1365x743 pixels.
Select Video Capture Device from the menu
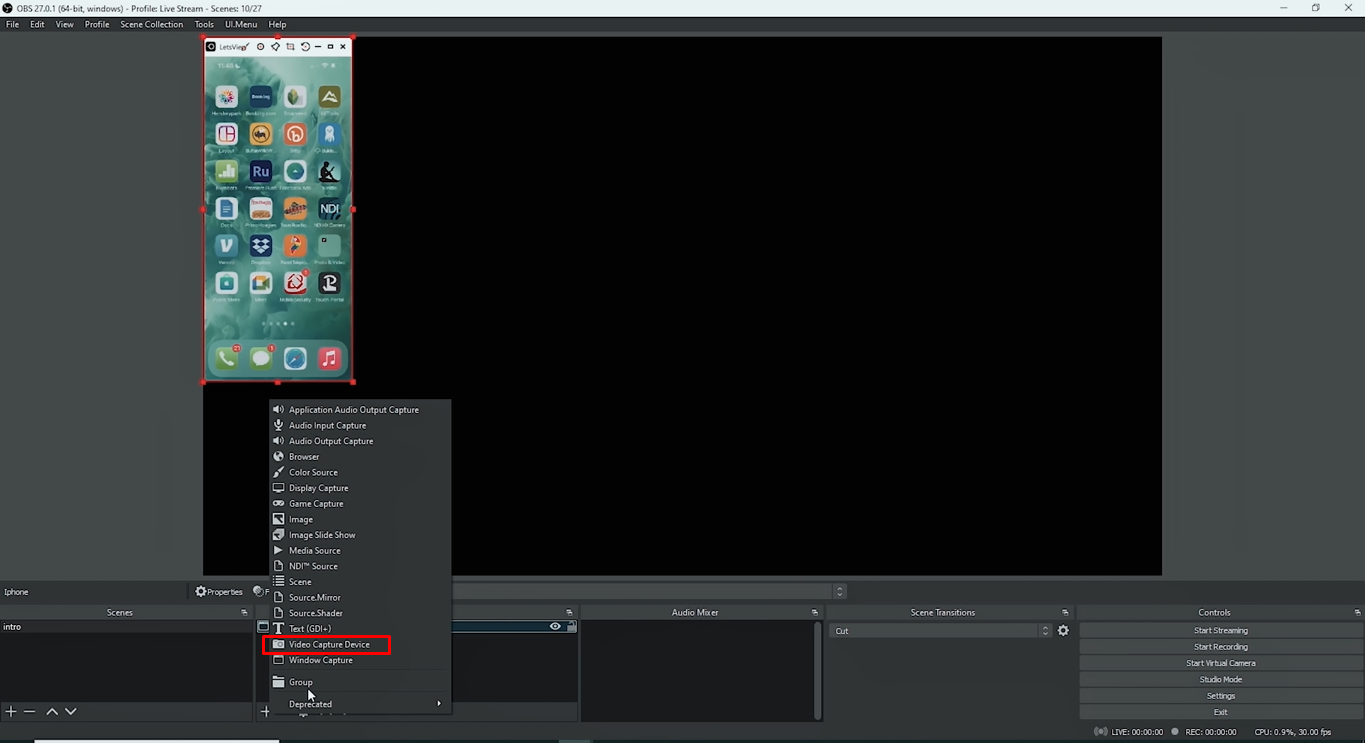[327, 644]
